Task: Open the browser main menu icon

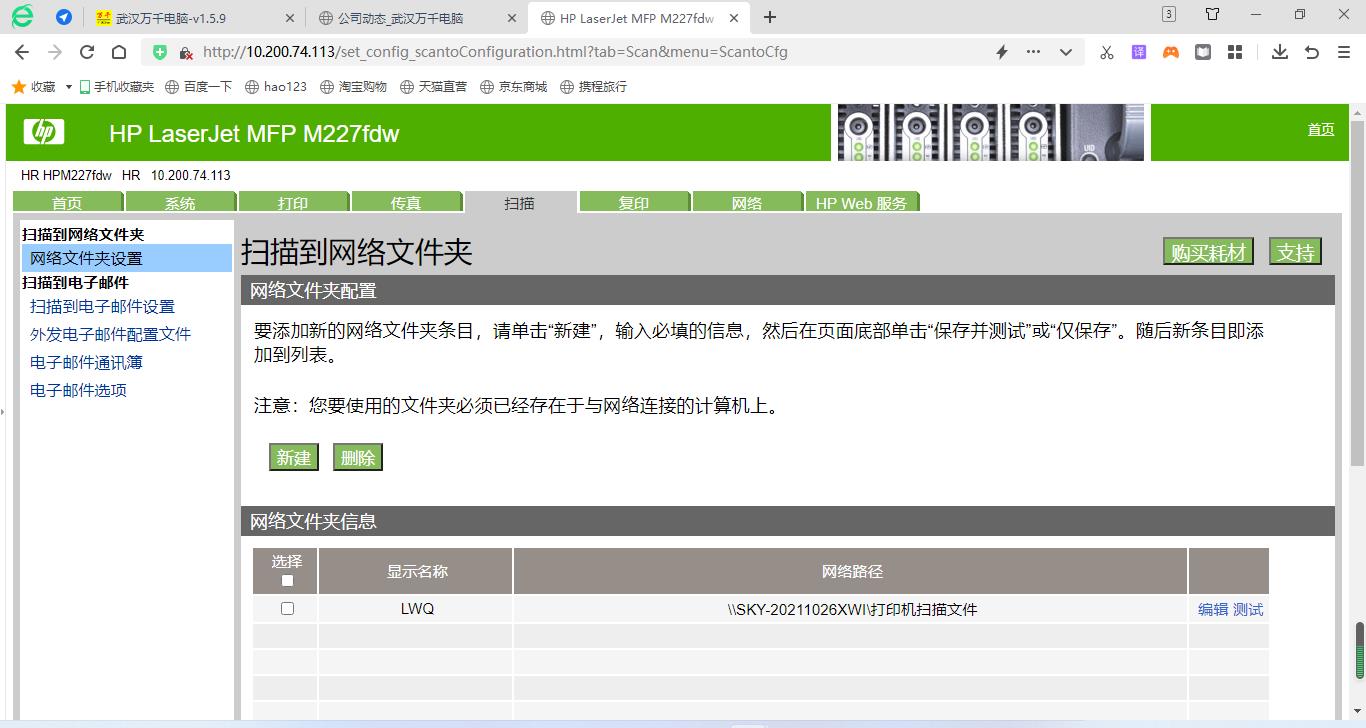Action: [x=1344, y=52]
